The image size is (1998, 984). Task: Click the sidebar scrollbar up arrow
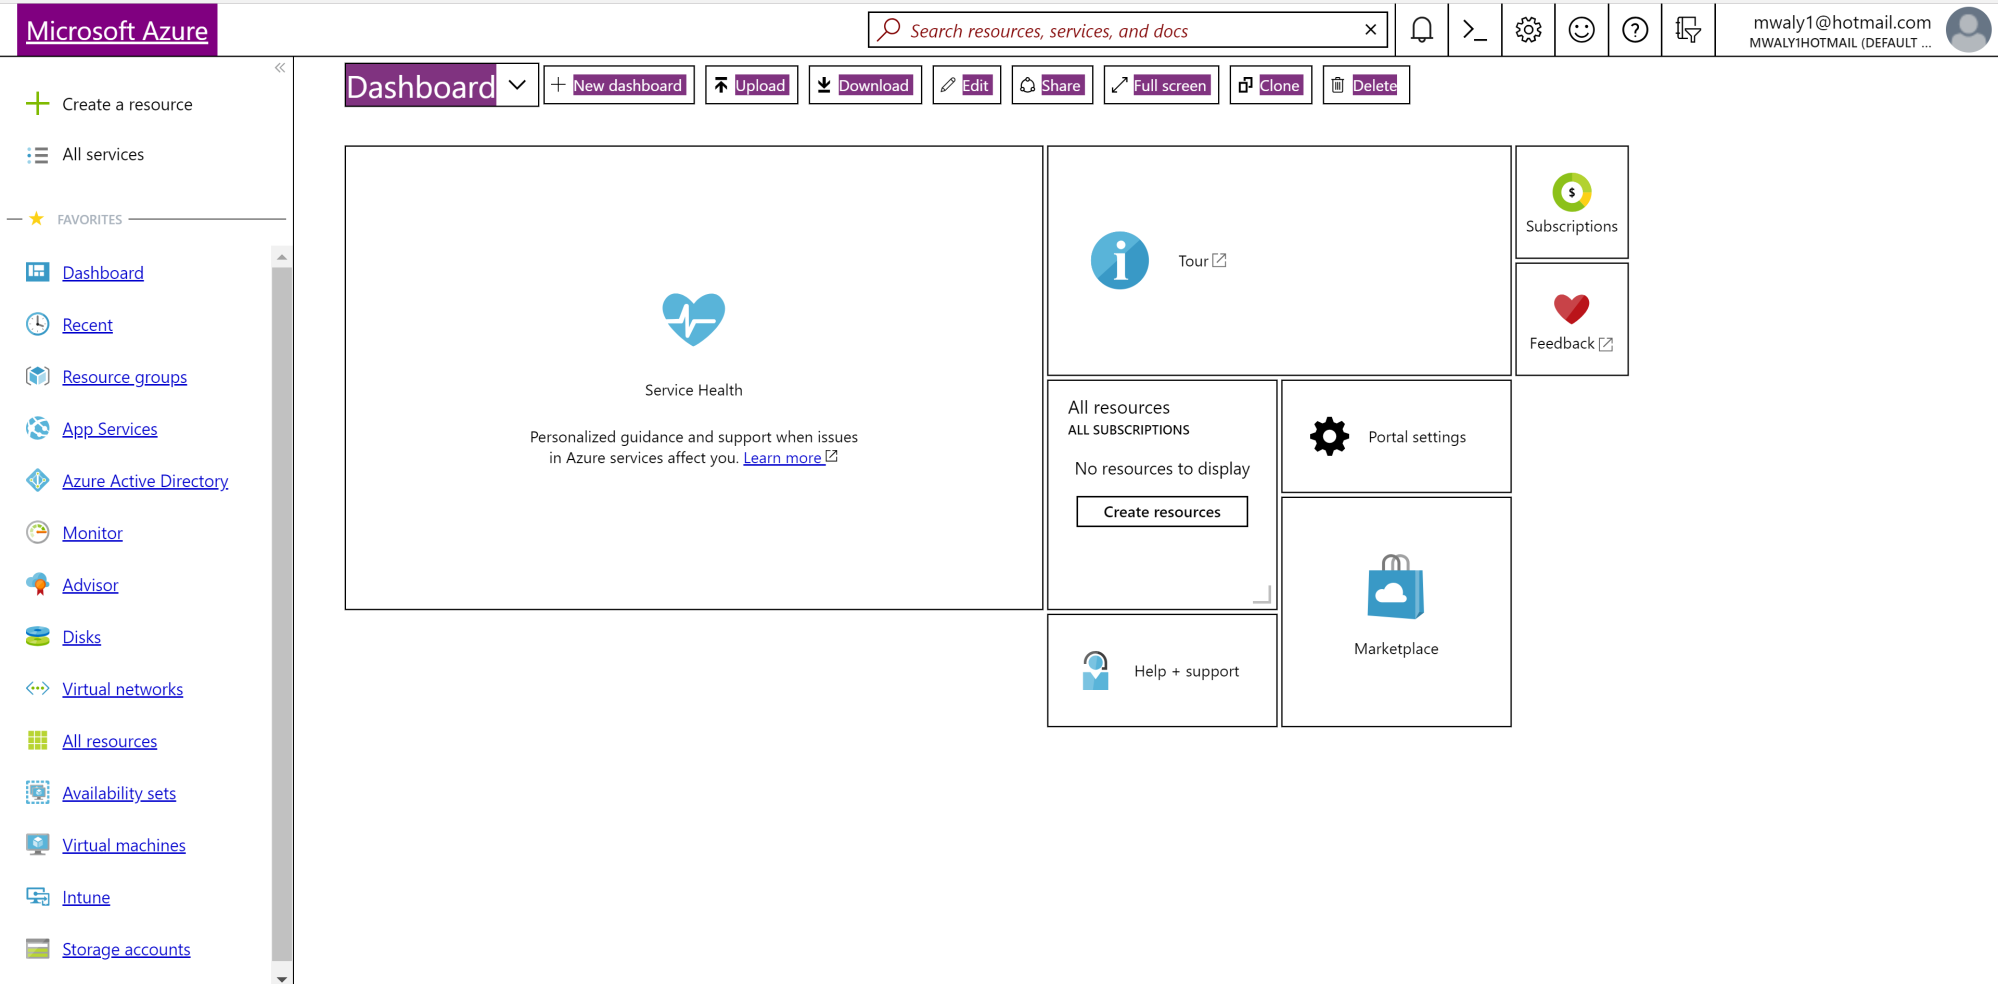click(282, 257)
